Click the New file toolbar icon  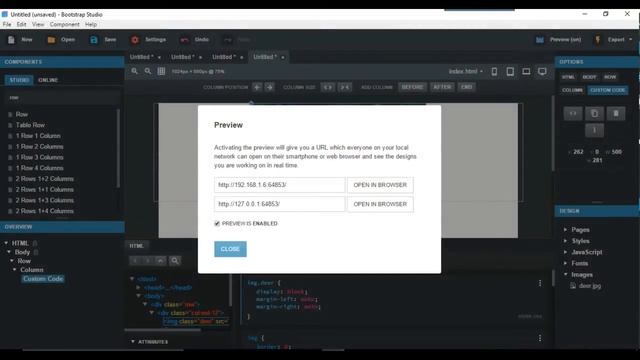point(11,40)
